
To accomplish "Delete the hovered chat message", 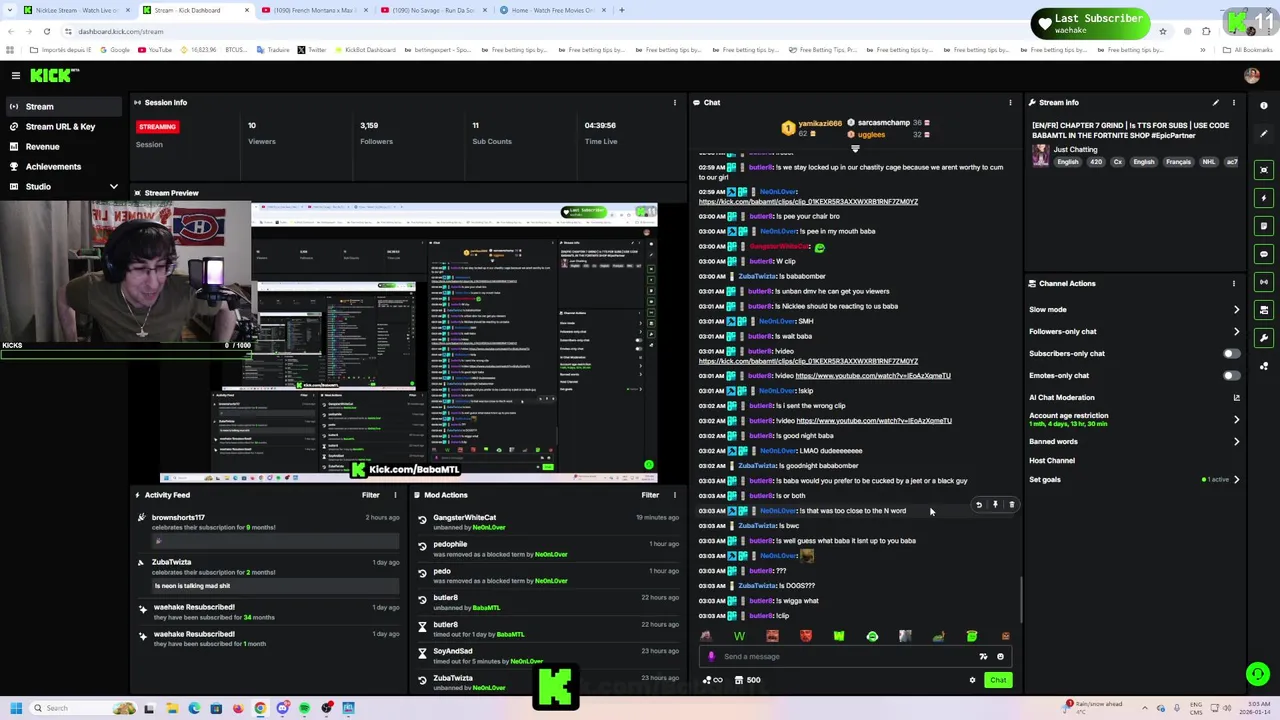I will [1011, 505].
